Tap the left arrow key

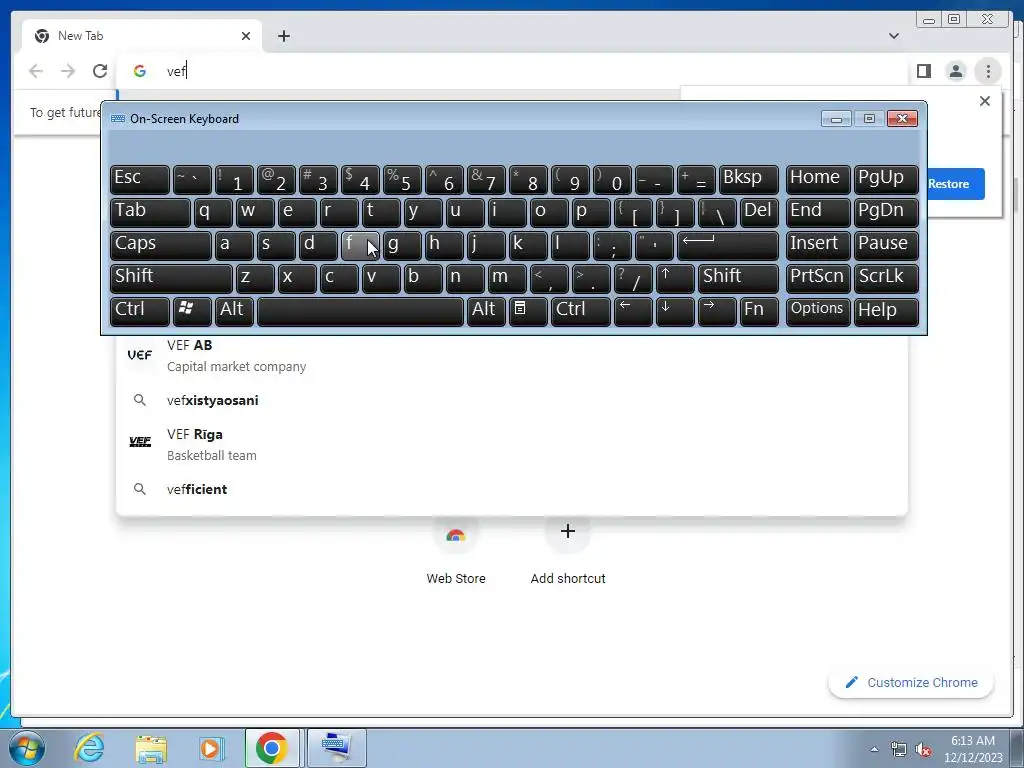[x=633, y=312]
